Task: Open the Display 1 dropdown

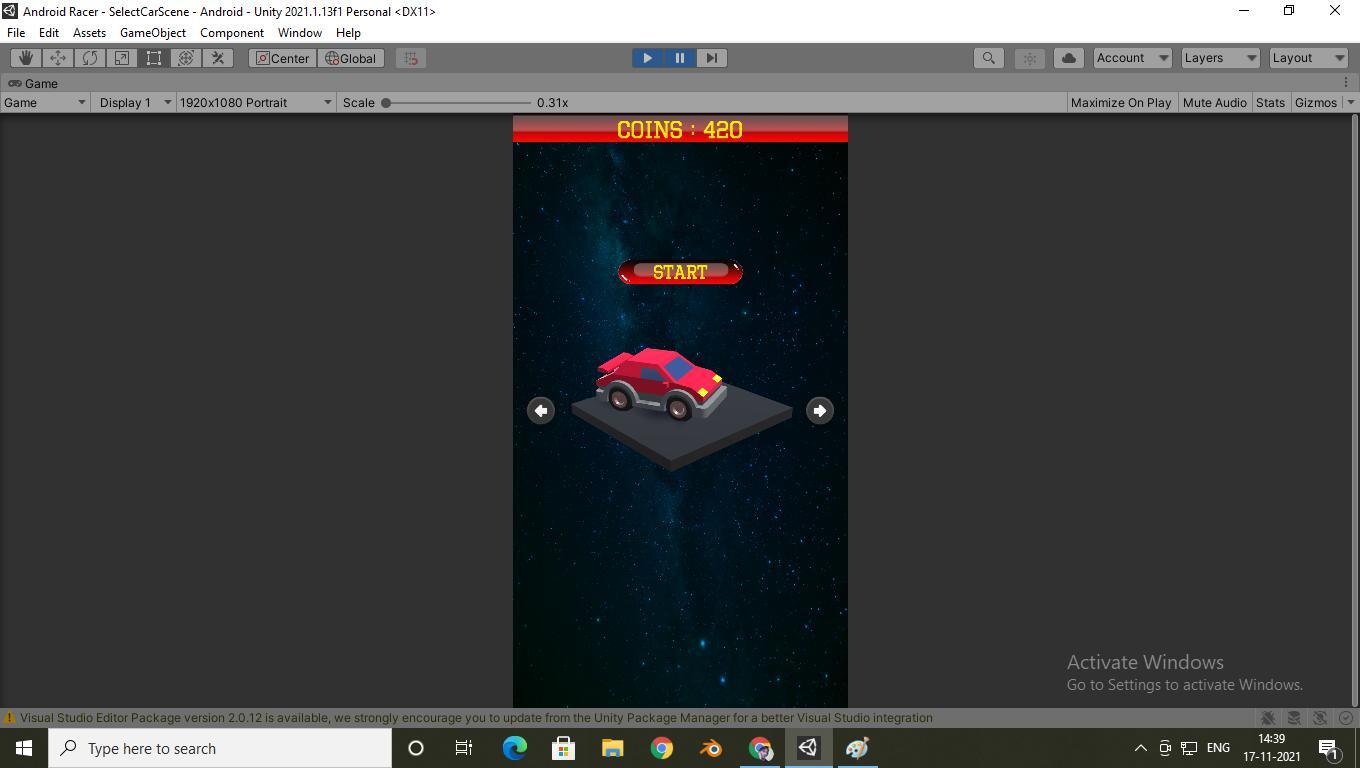Action: click(134, 103)
